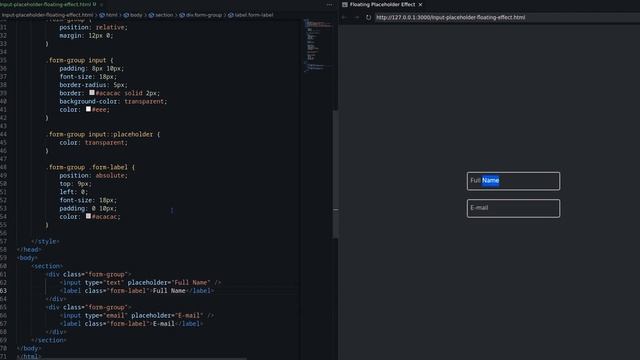Click the div.form-group breadcrumb item
Screen dimensions: 640x360
(x=201, y=15)
